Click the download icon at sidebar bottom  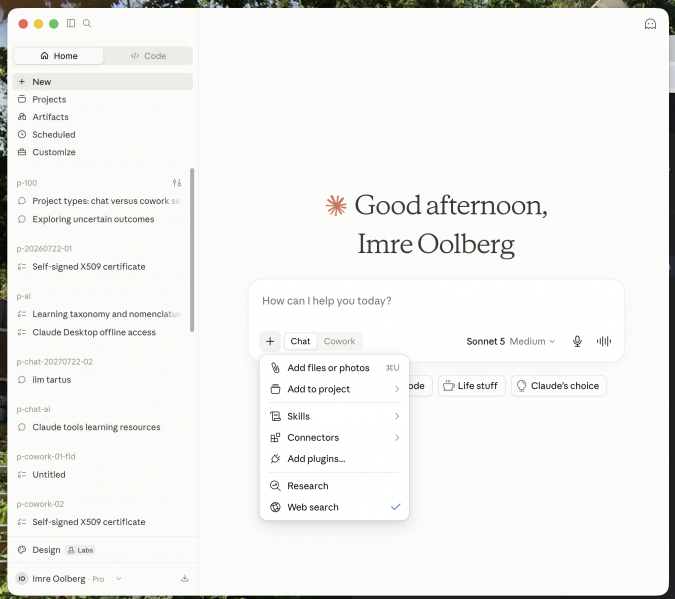point(185,578)
